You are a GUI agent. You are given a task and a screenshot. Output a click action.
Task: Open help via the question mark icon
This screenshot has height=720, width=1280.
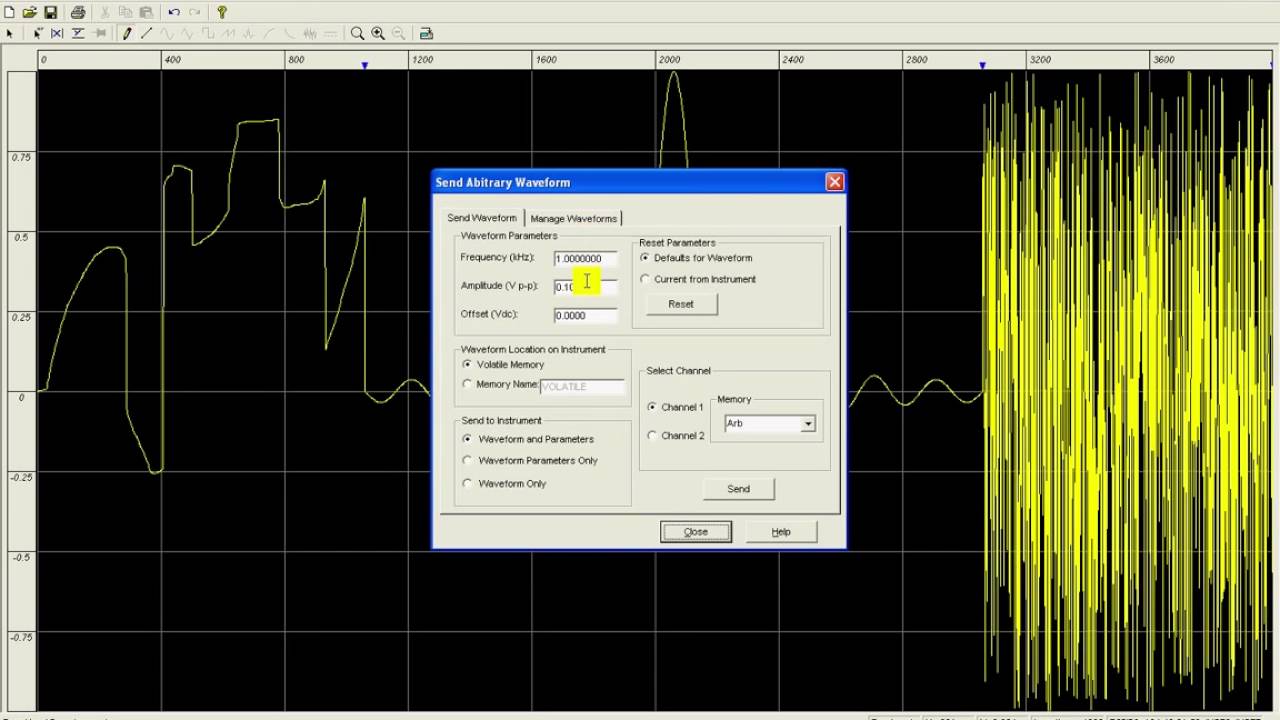pyautogui.click(x=222, y=12)
